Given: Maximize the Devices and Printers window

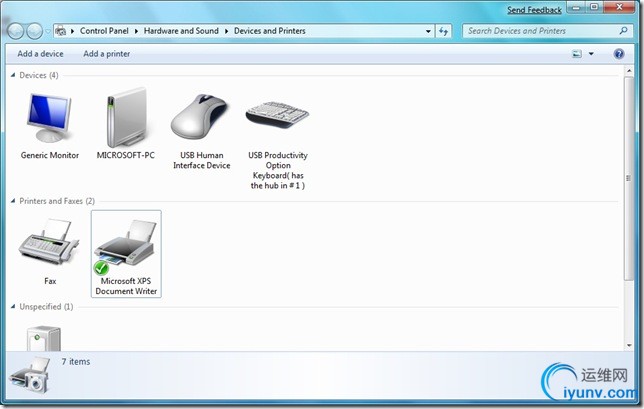Looking at the screenshot, I should (594, 7).
